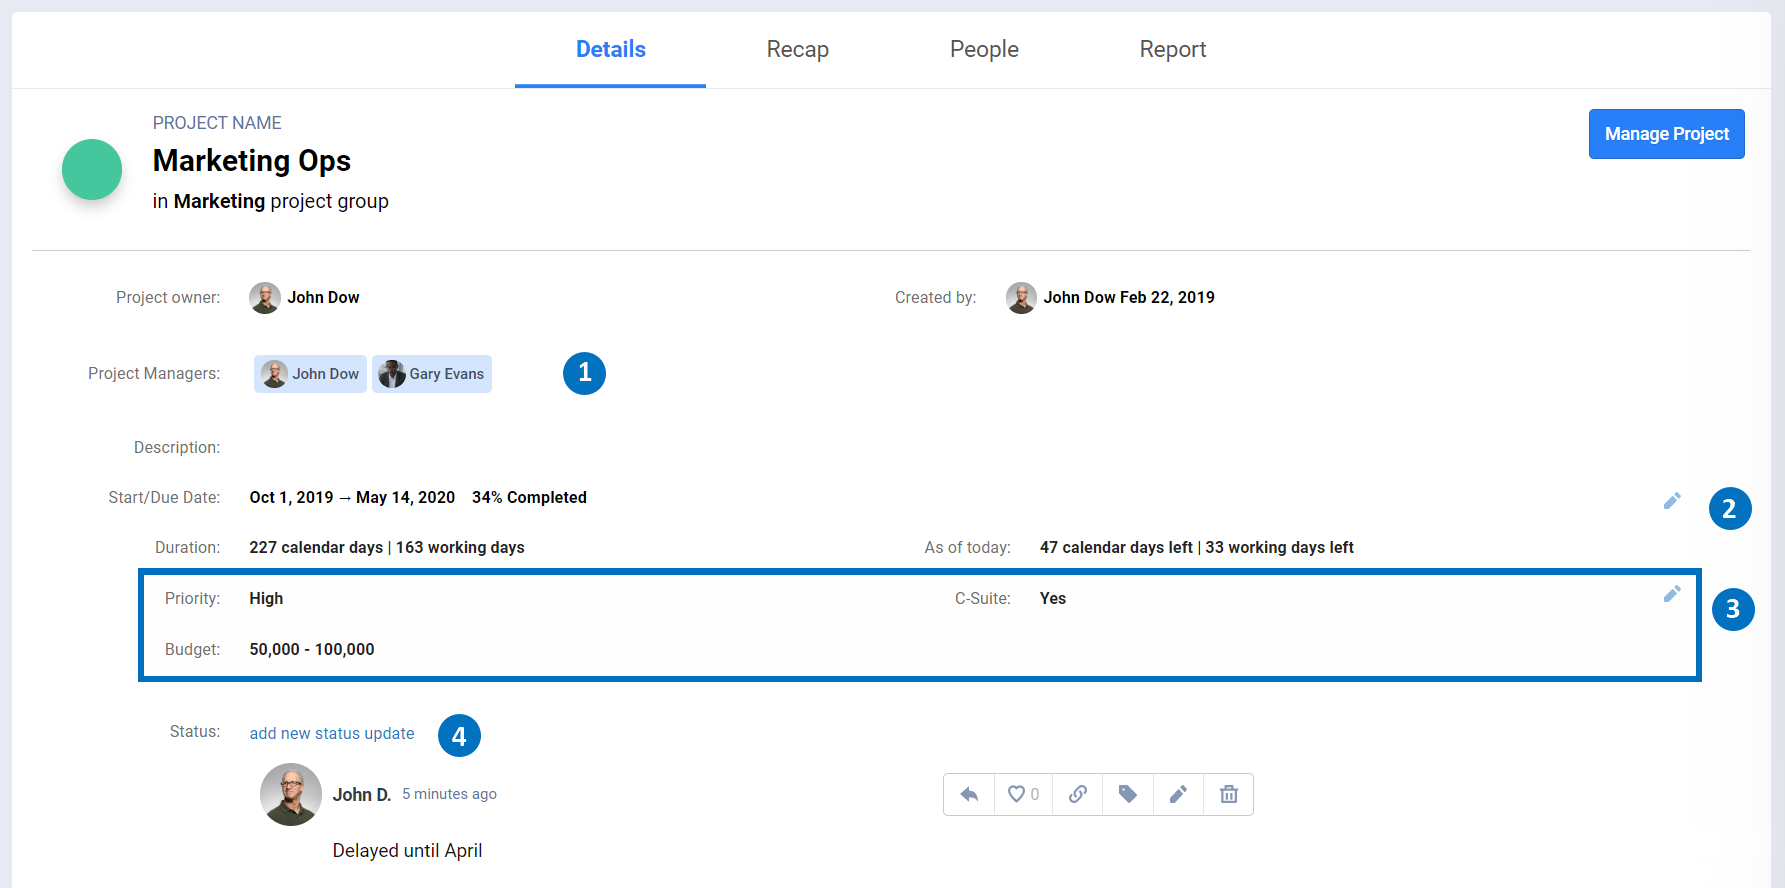
Task: Click the reply arrow icon on status update
Action: pyautogui.click(x=969, y=794)
